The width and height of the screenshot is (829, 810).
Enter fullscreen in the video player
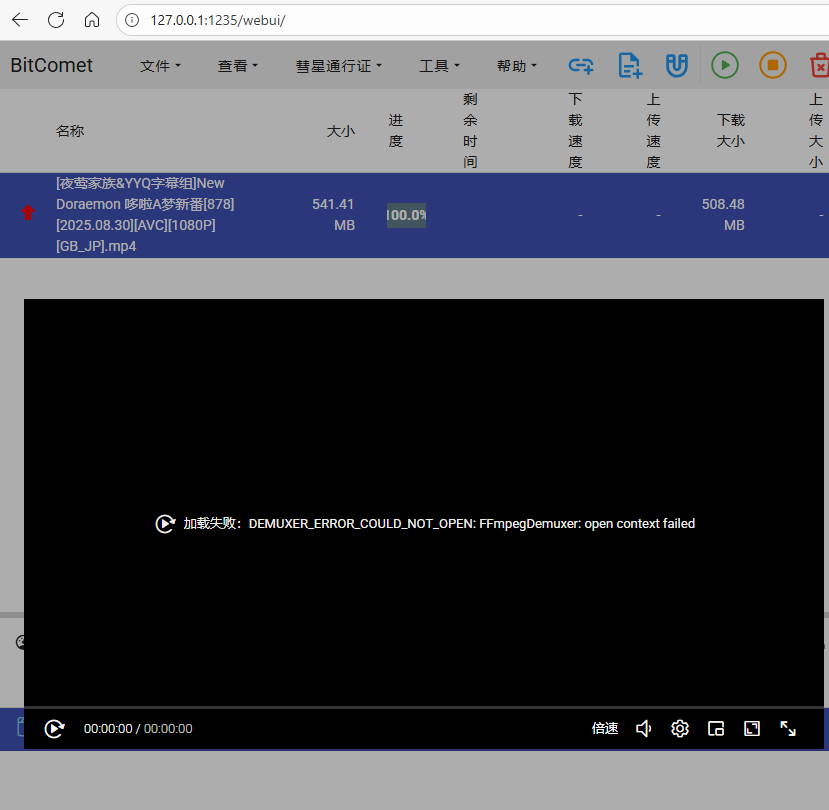pos(788,729)
